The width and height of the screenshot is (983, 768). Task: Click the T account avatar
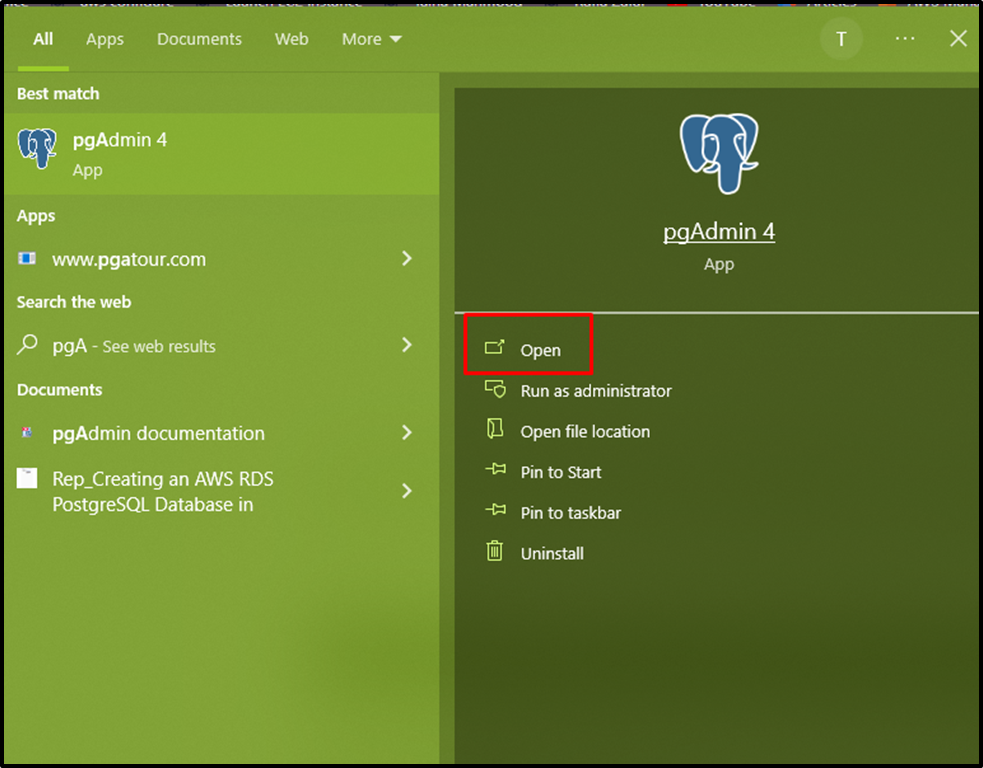pos(841,38)
